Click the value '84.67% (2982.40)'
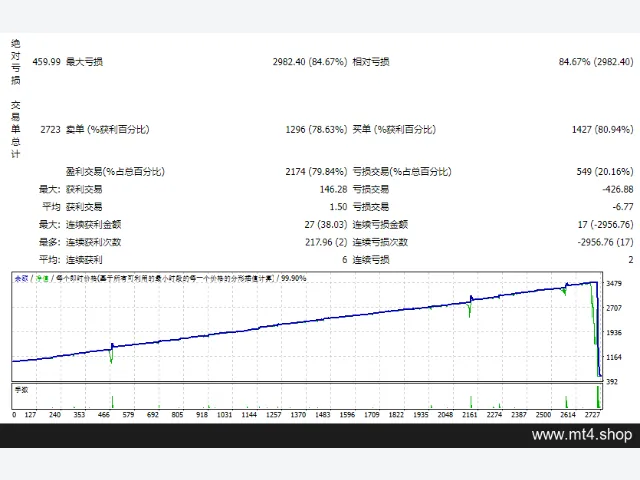The height and width of the screenshot is (480, 640). coord(596,62)
